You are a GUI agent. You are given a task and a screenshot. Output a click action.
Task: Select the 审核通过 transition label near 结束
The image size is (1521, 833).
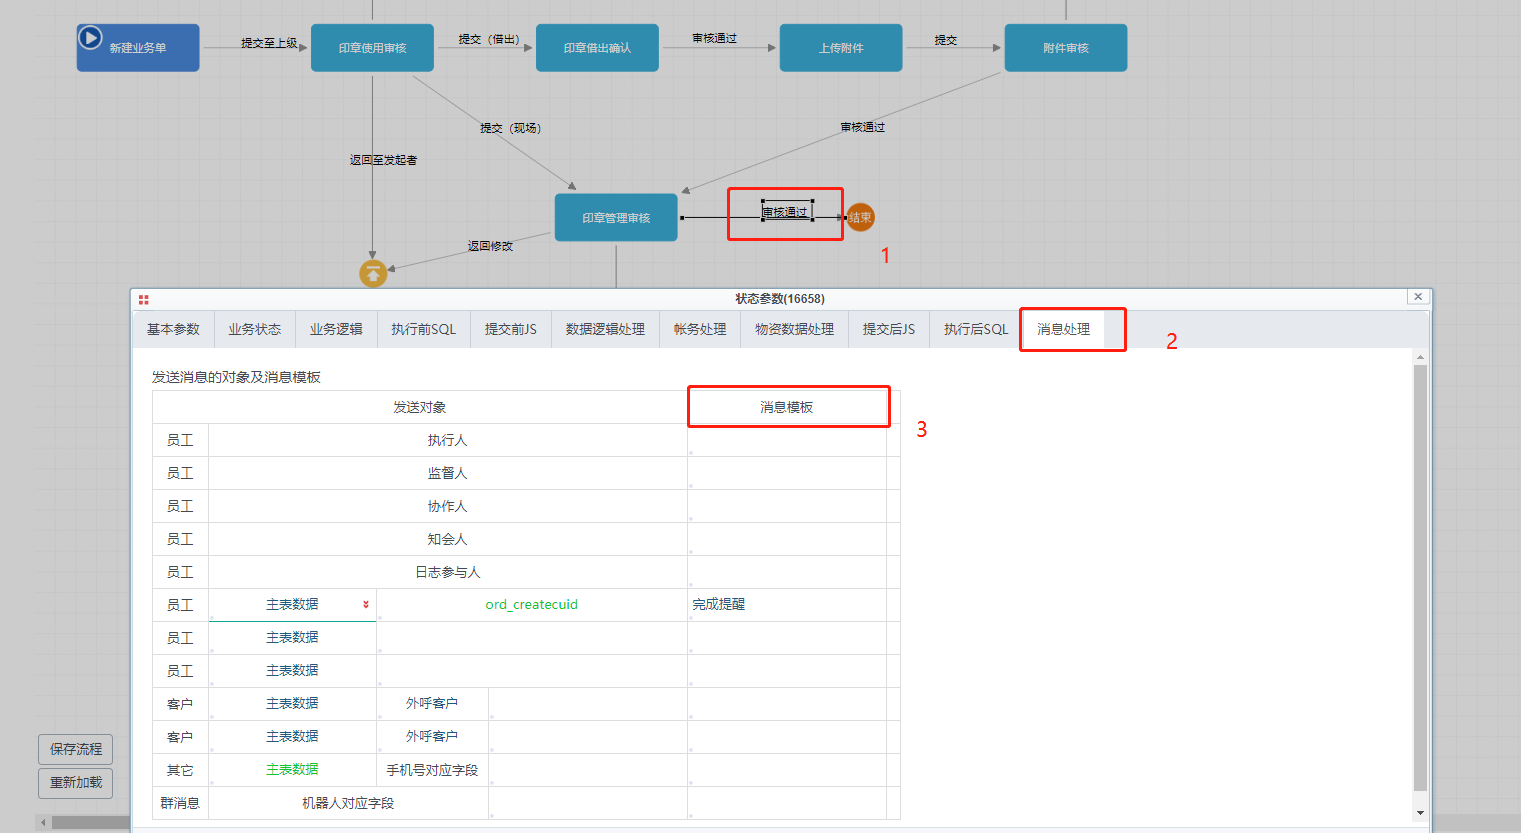click(786, 212)
